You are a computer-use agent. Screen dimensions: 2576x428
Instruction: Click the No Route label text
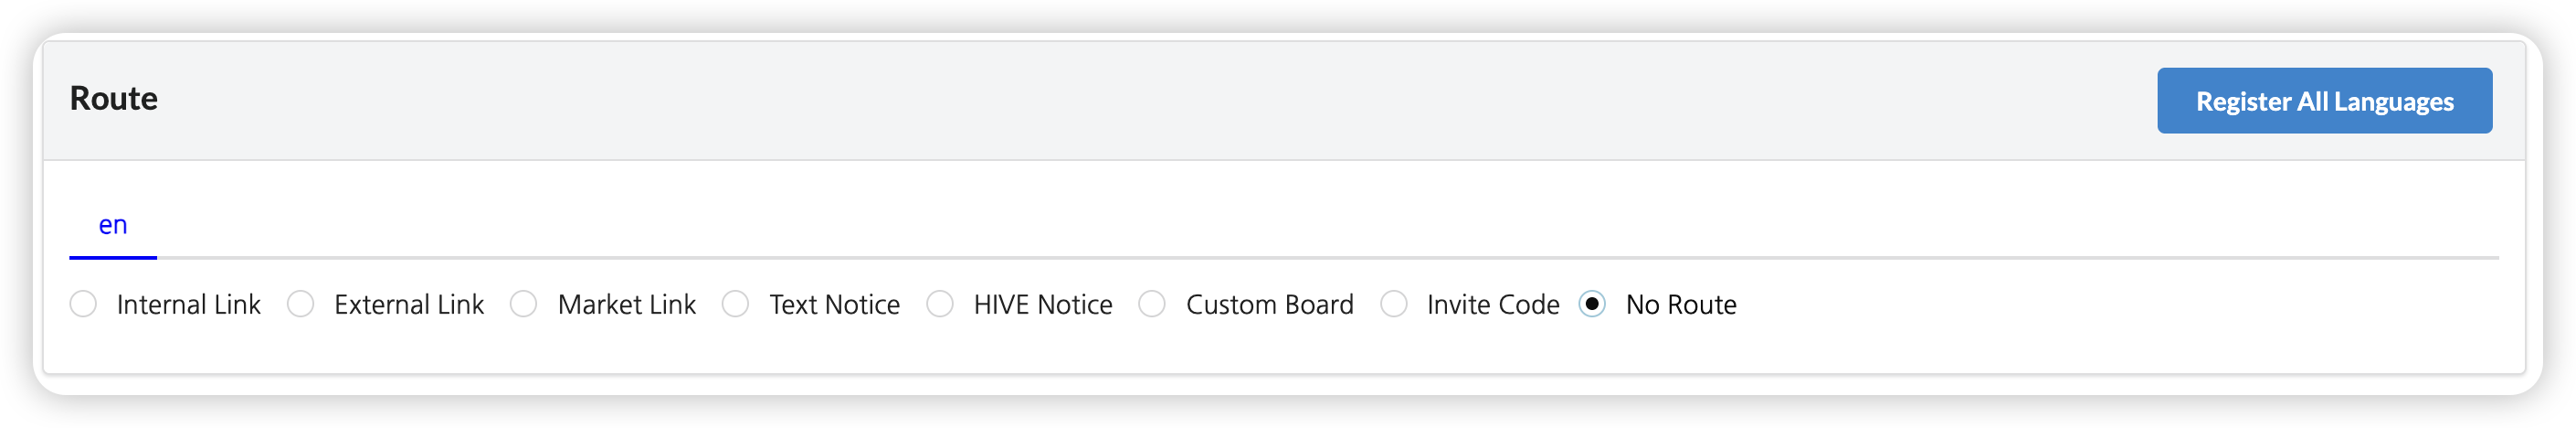pos(1680,304)
